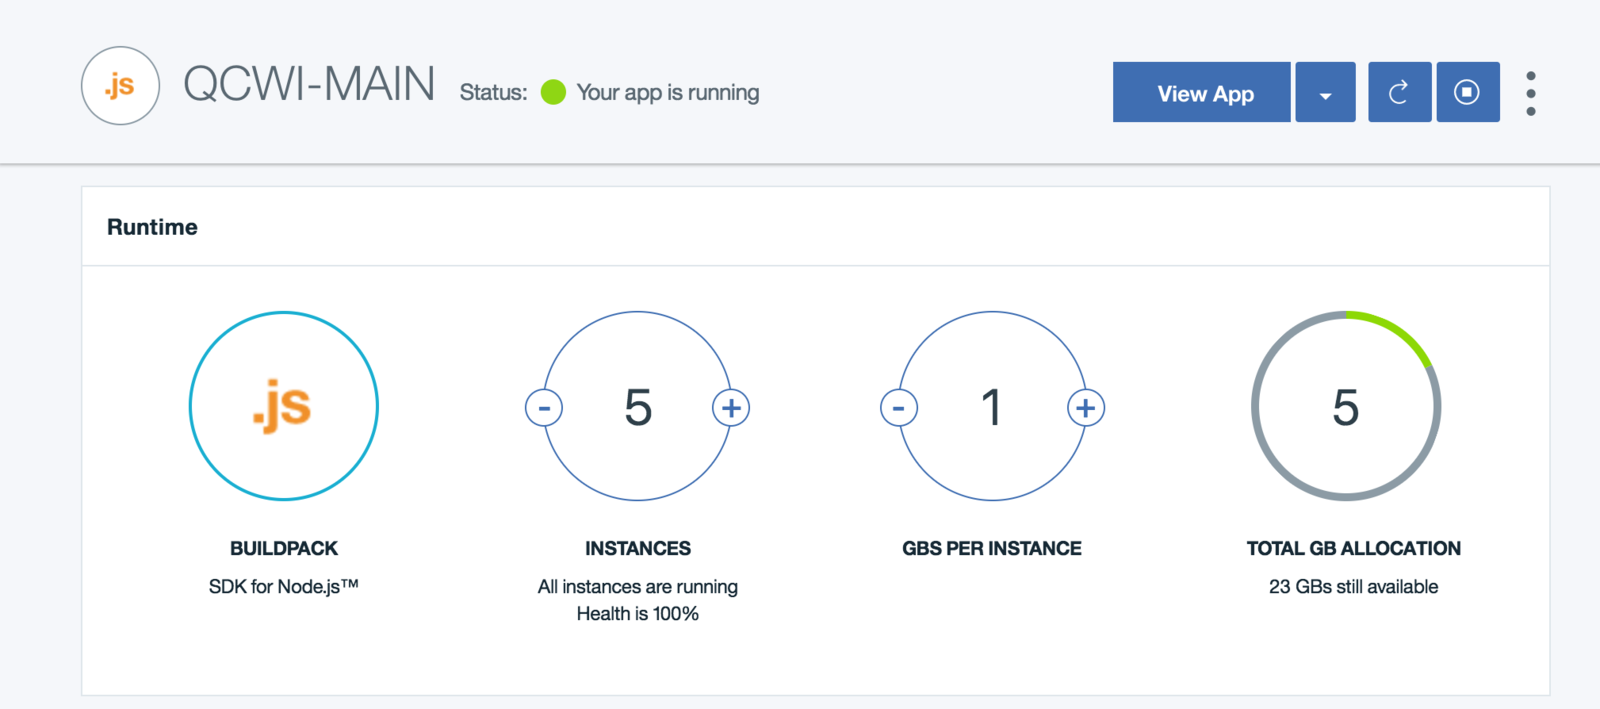This screenshot has width=1600, height=709.
Task: Click the green running status indicator
Action: pyautogui.click(x=553, y=92)
